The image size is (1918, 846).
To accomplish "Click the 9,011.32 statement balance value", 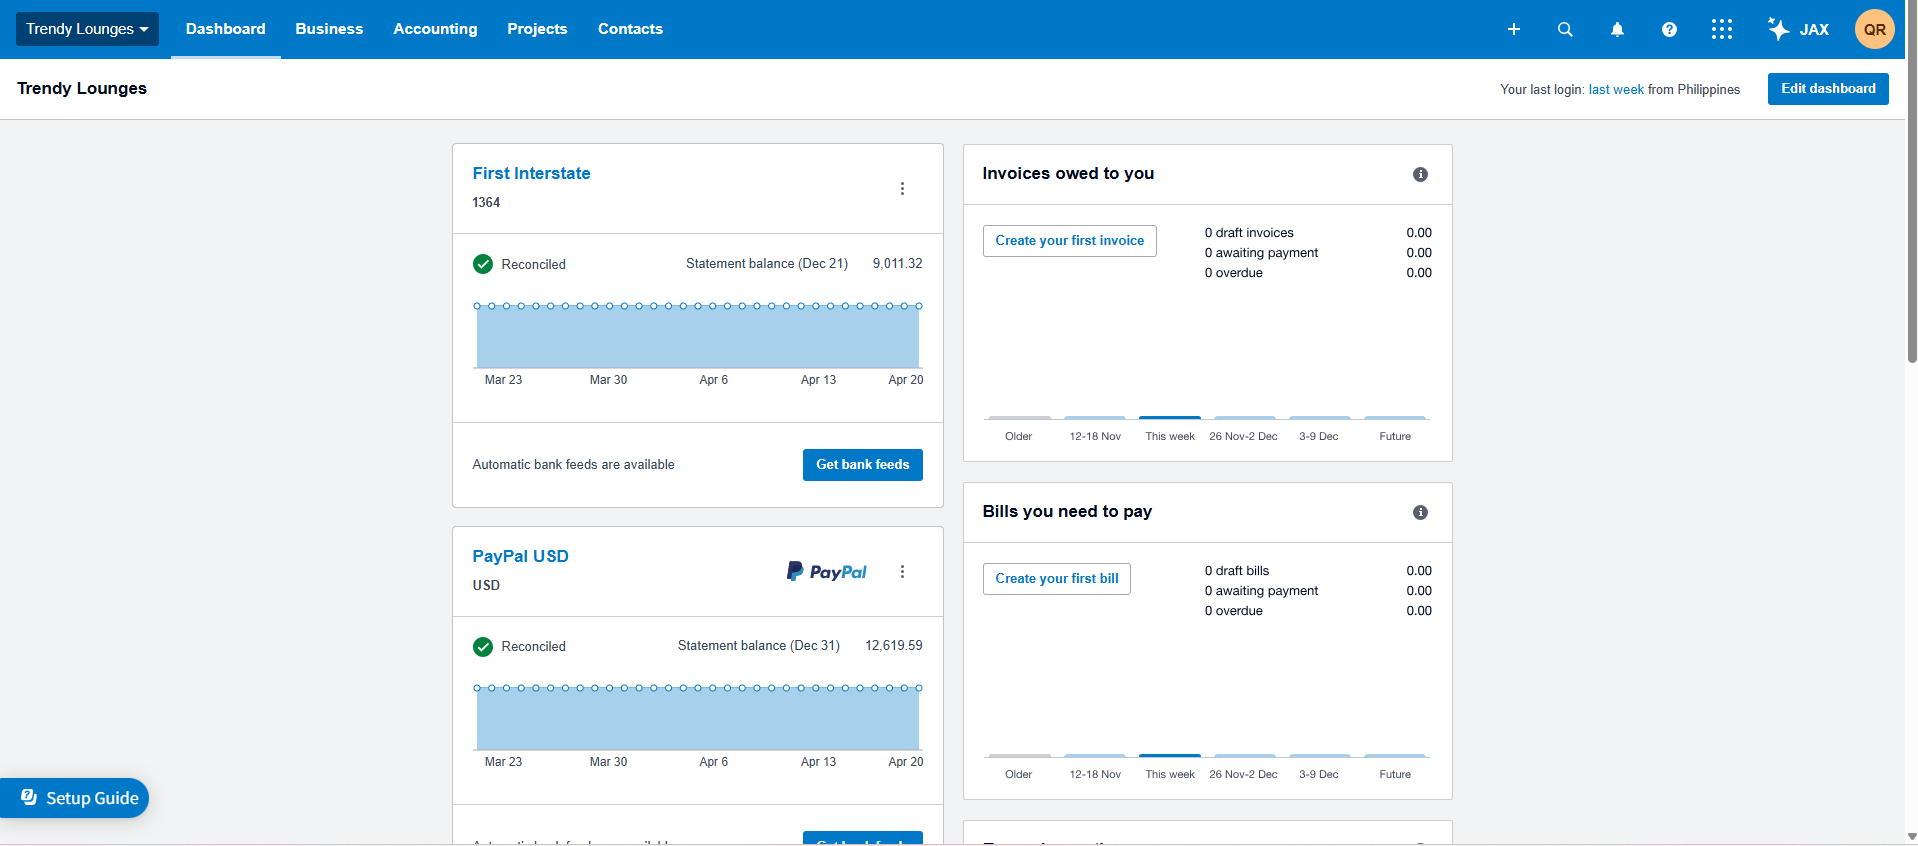I will (898, 264).
